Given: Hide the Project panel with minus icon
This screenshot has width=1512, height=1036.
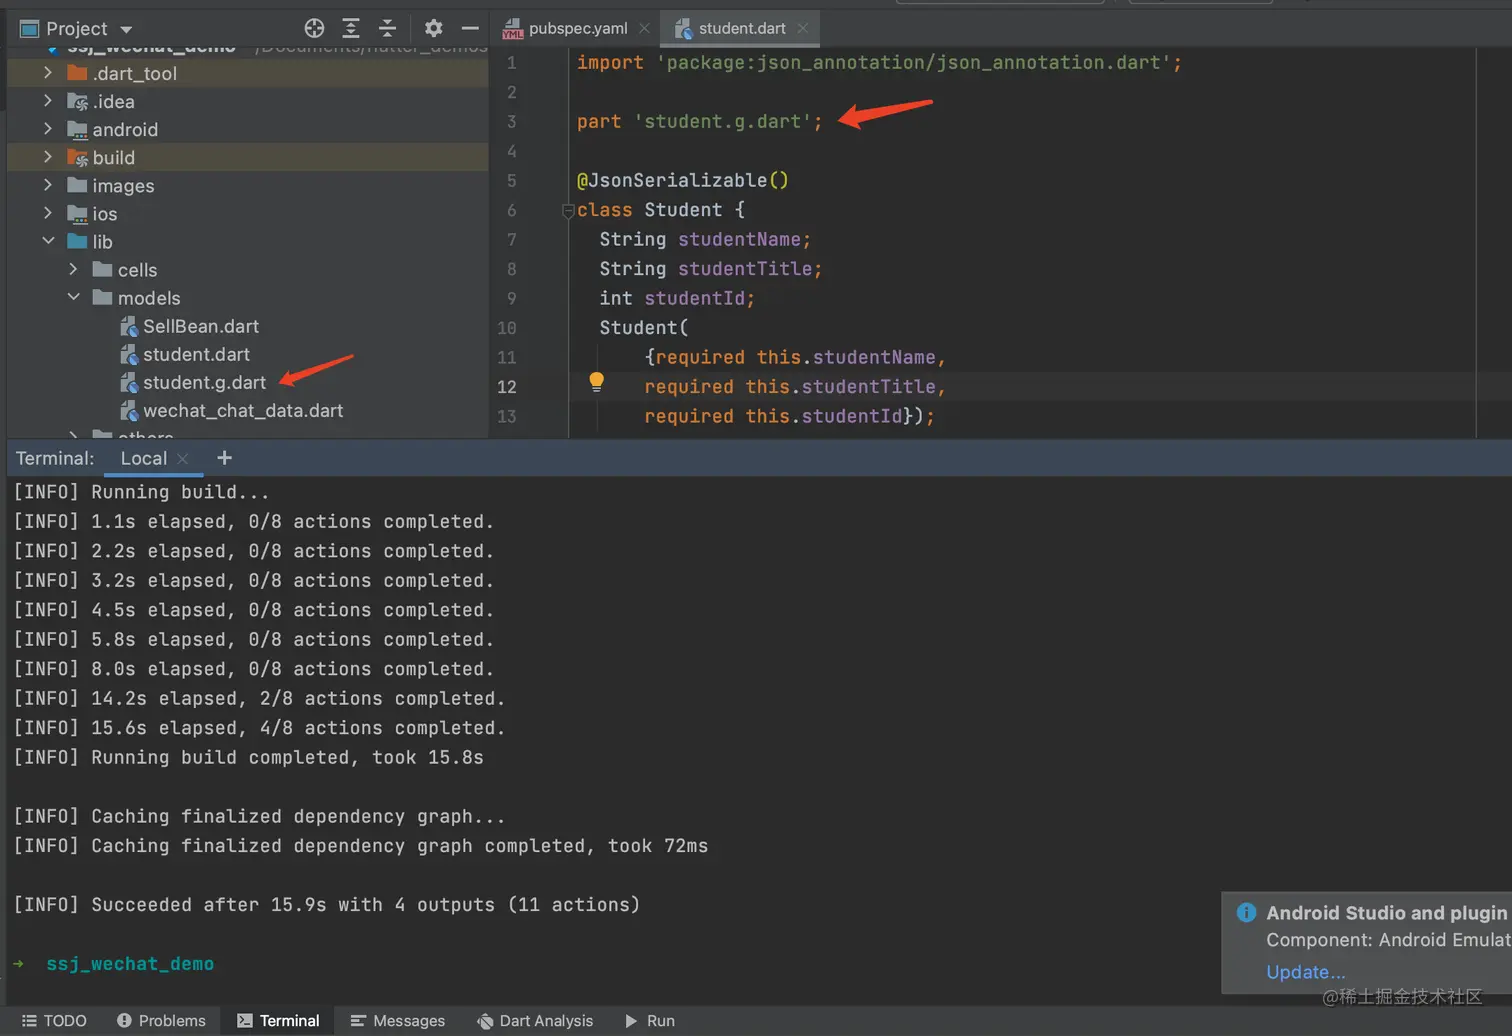Looking at the screenshot, I should coord(470,28).
